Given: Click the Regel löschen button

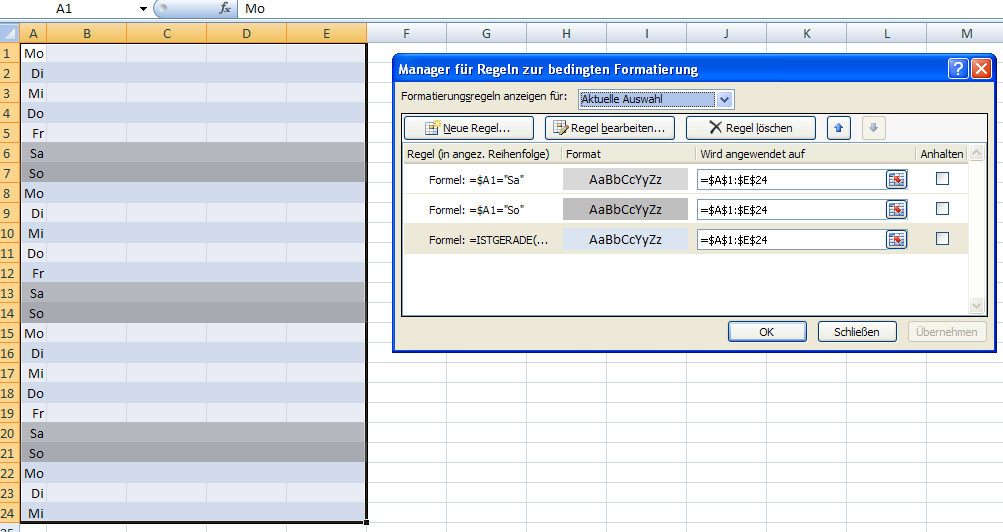Looking at the screenshot, I should (x=751, y=128).
